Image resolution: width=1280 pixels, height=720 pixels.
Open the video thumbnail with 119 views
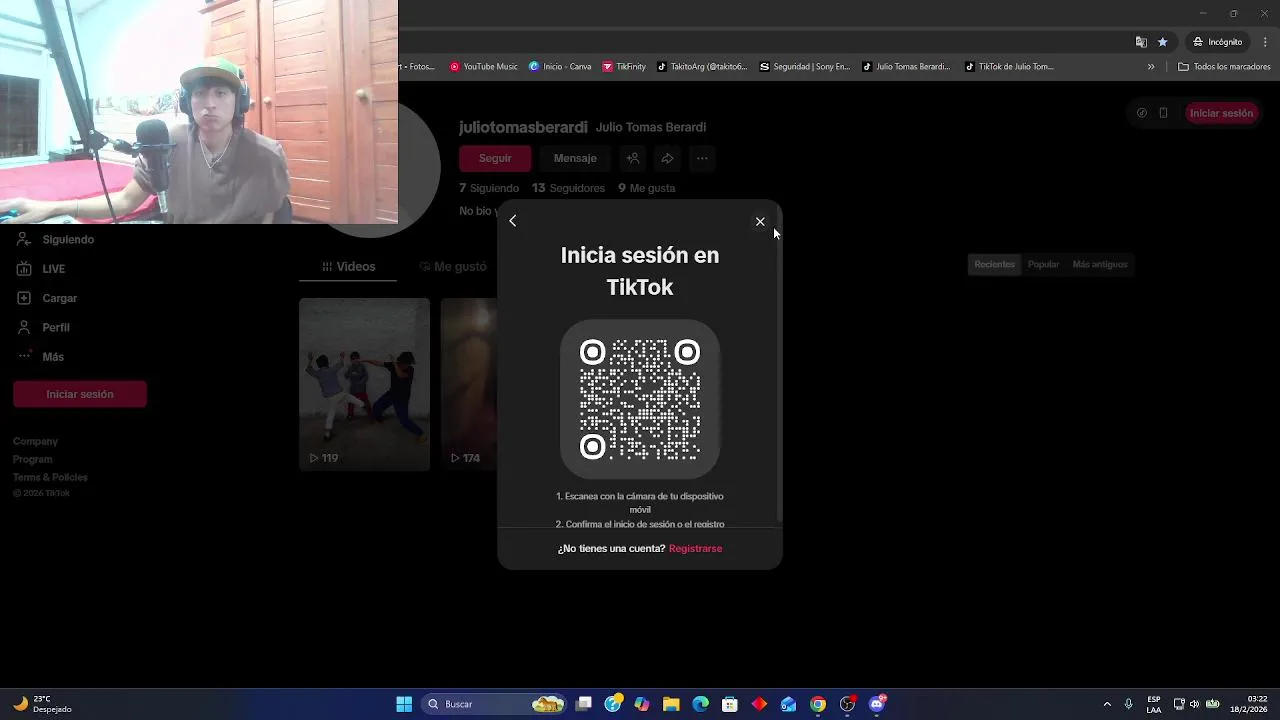click(x=364, y=384)
